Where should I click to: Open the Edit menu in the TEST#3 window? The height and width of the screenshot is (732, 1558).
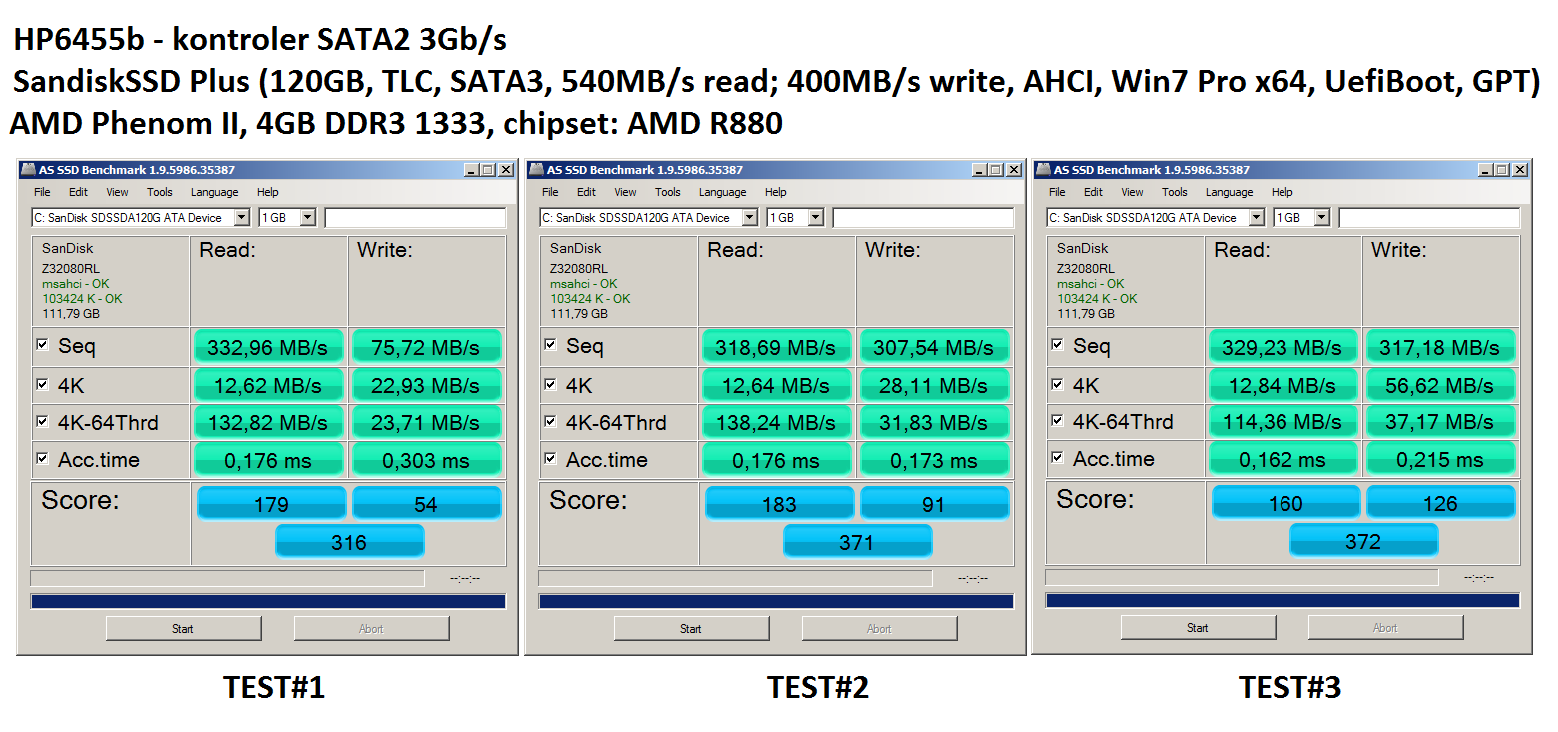point(1093,192)
